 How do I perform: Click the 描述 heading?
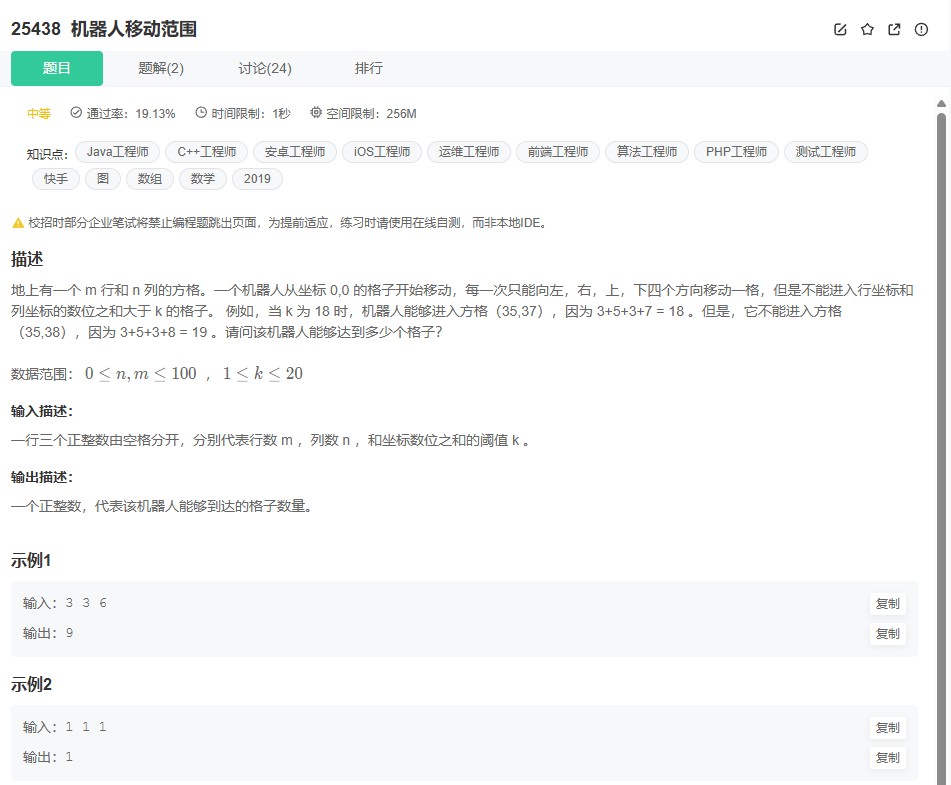(x=27, y=260)
